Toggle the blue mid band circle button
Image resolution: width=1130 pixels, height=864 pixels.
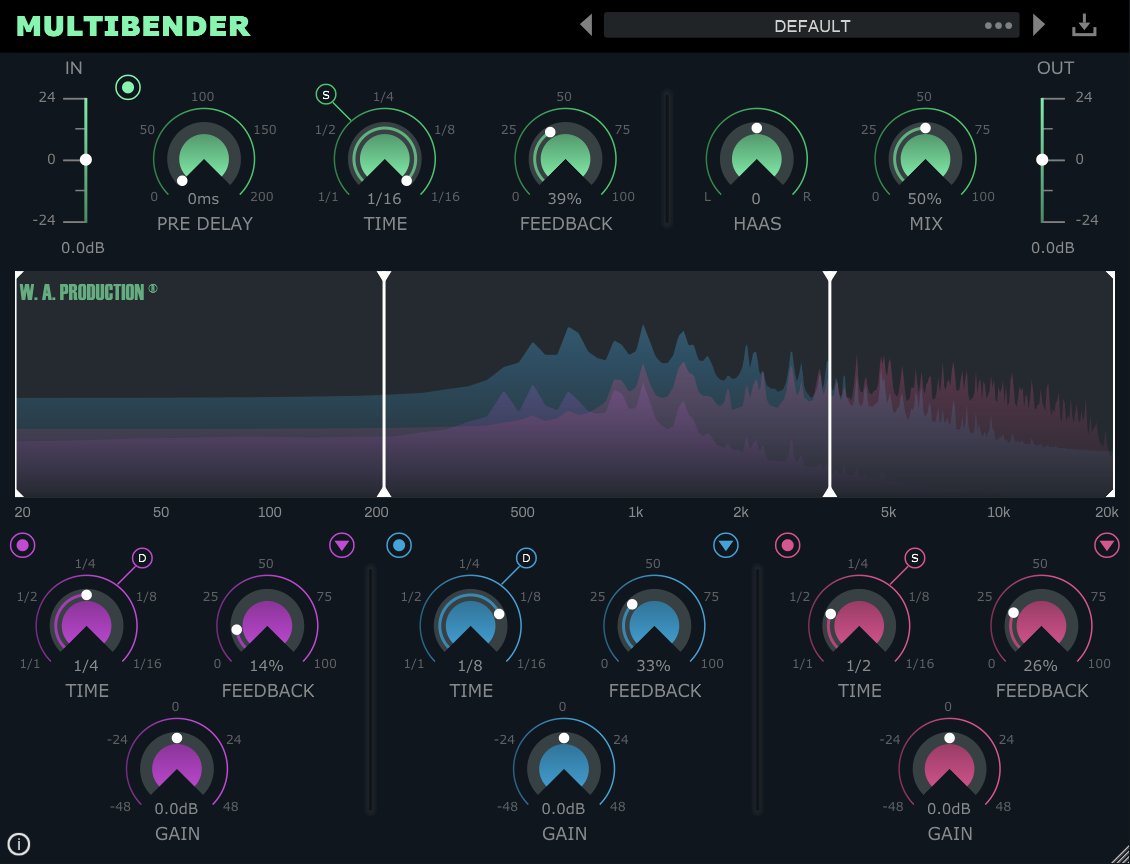(399, 545)
